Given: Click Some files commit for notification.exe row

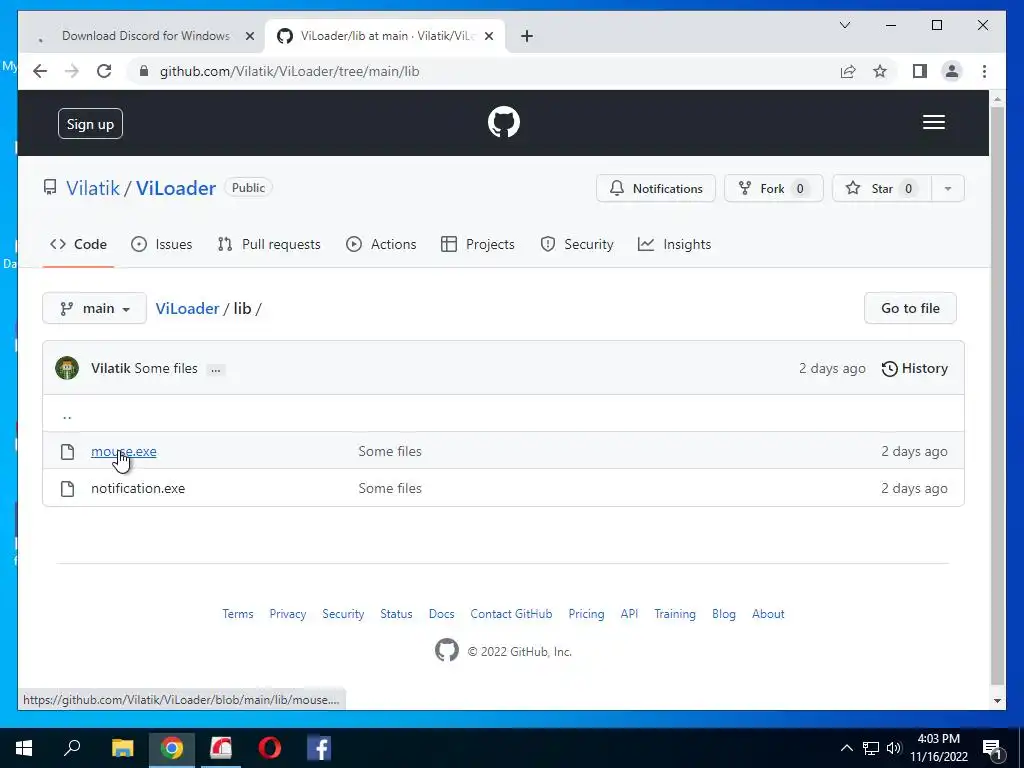Looking at the screenshot, I should (390, 488).
